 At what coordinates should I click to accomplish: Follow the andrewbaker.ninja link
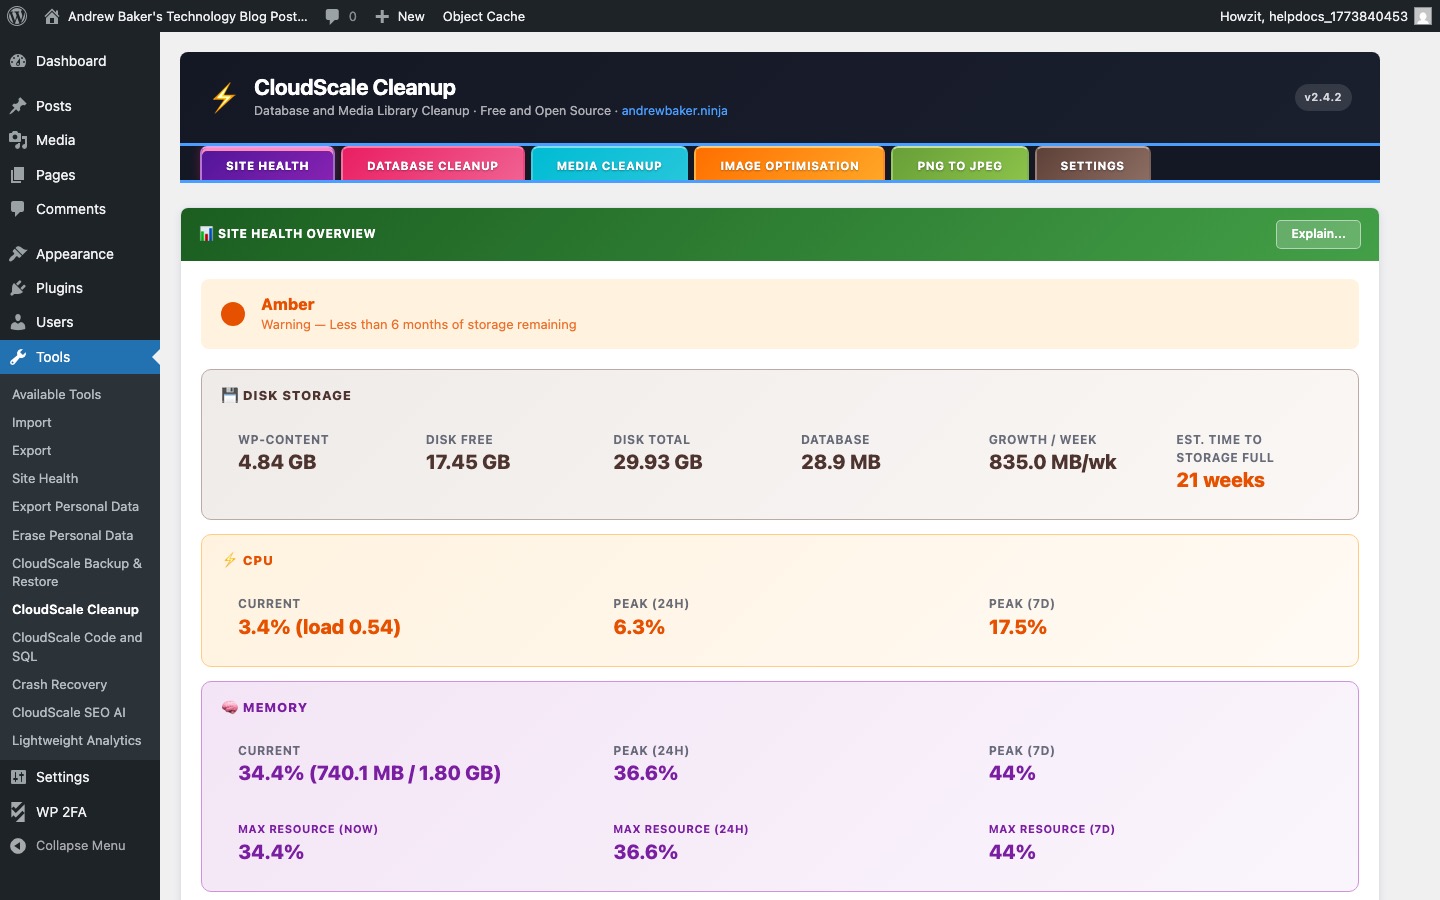coord(674,111)
